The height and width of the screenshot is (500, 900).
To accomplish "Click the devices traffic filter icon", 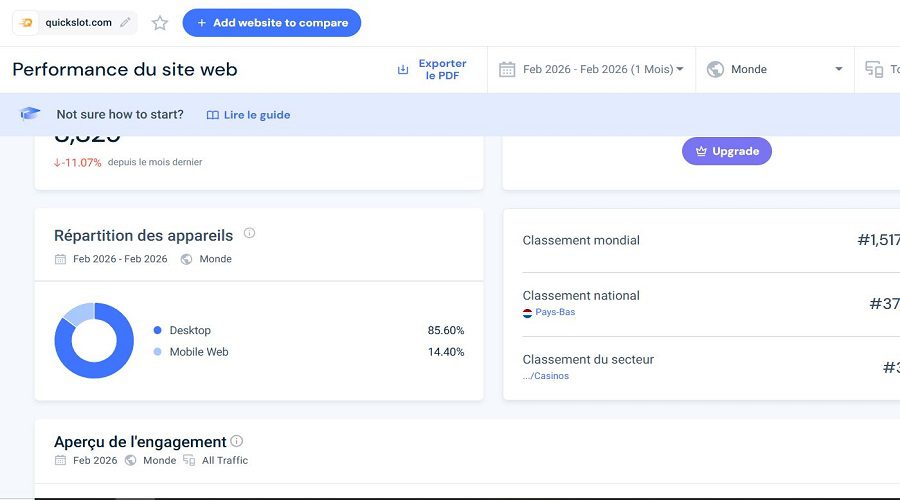I will (x=874, y=69).
